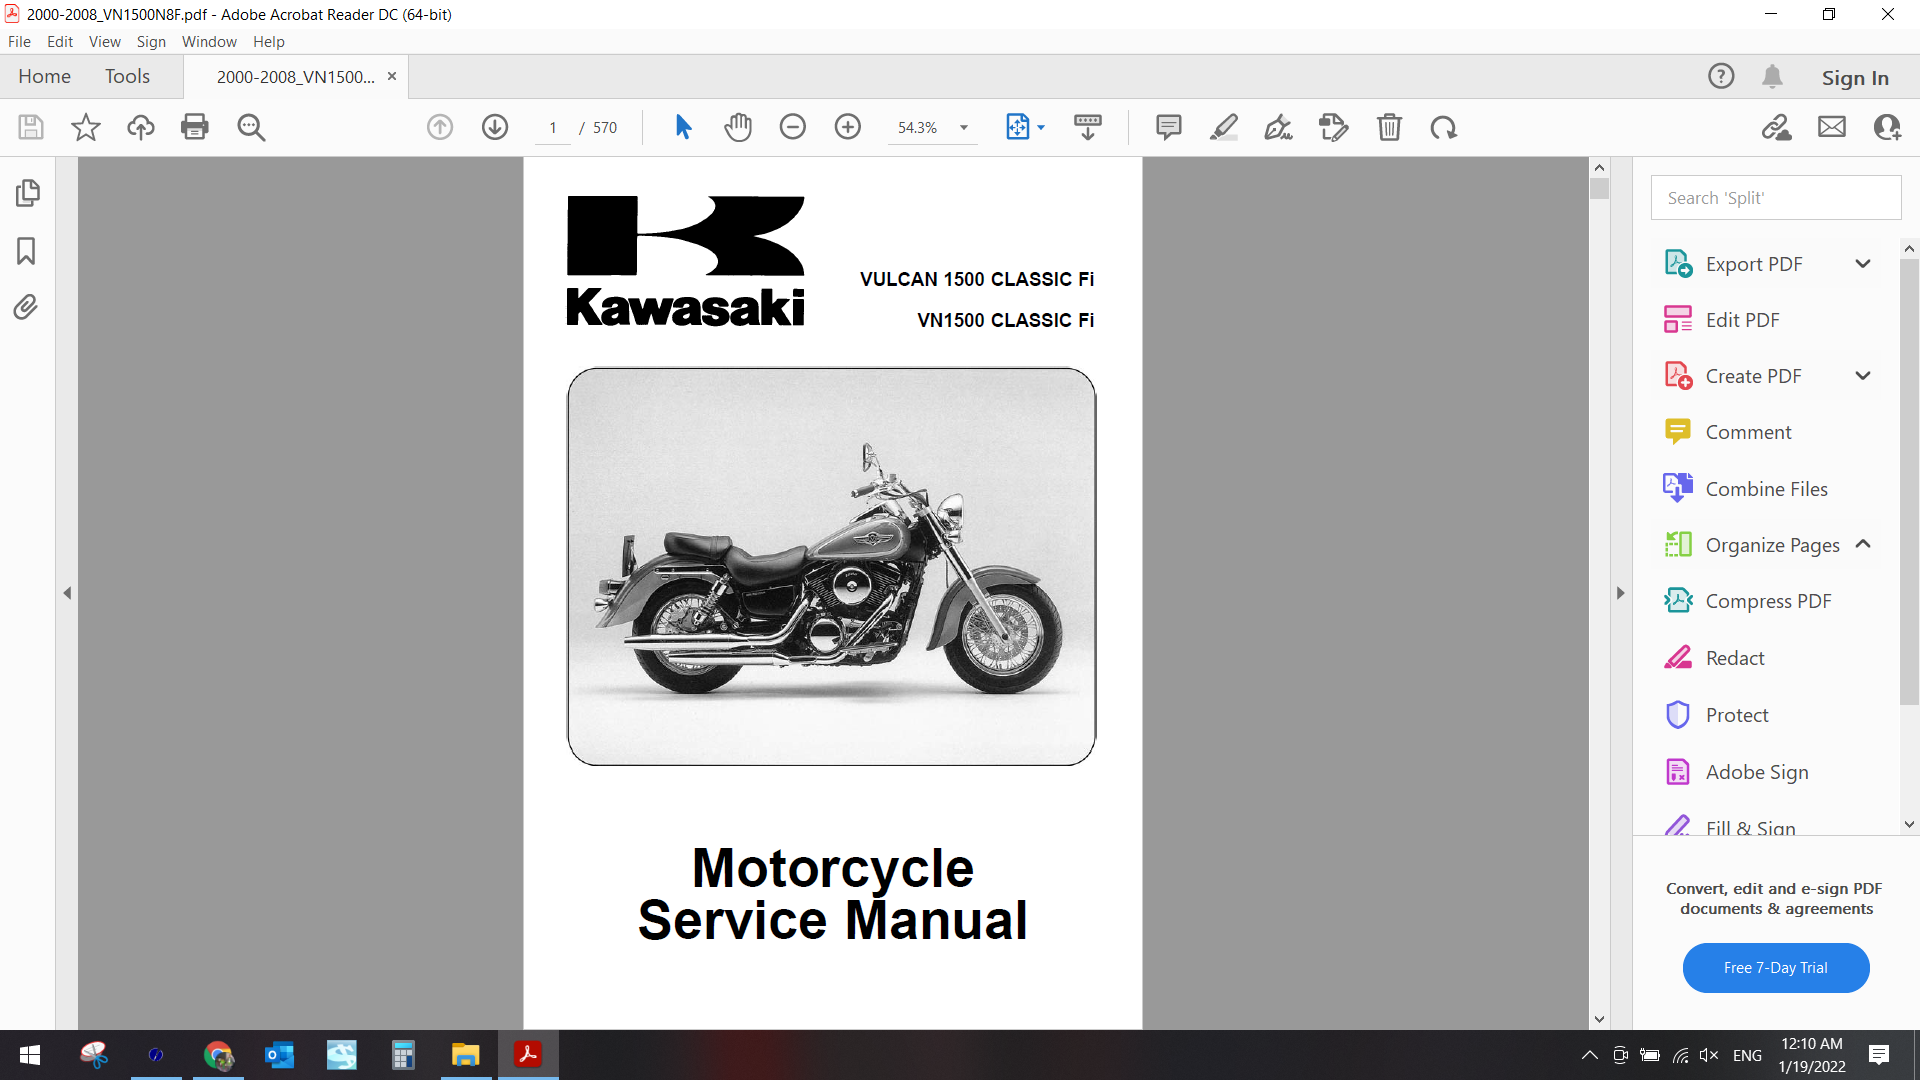Viewport: 1920px width, 1080px height.
Task: Click the share with others person icon
Action: (x=1887, y=127)
